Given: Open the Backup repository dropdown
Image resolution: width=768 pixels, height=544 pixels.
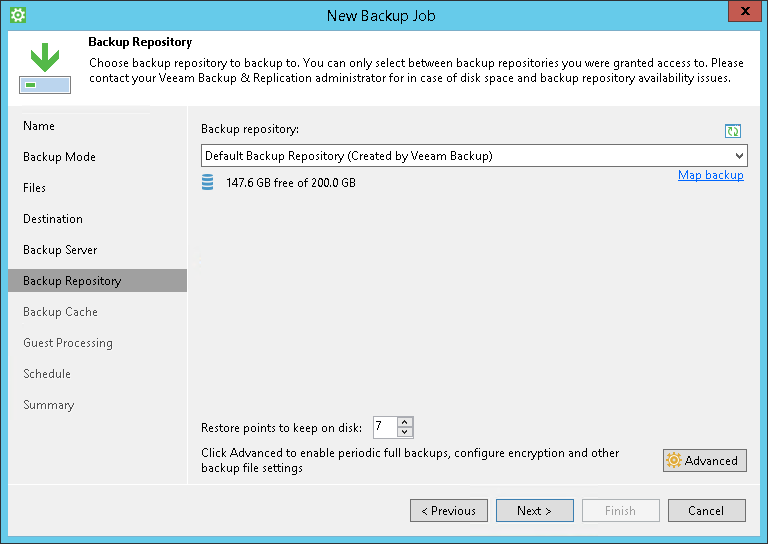Looking at the screenshot, I should [474, 156].
